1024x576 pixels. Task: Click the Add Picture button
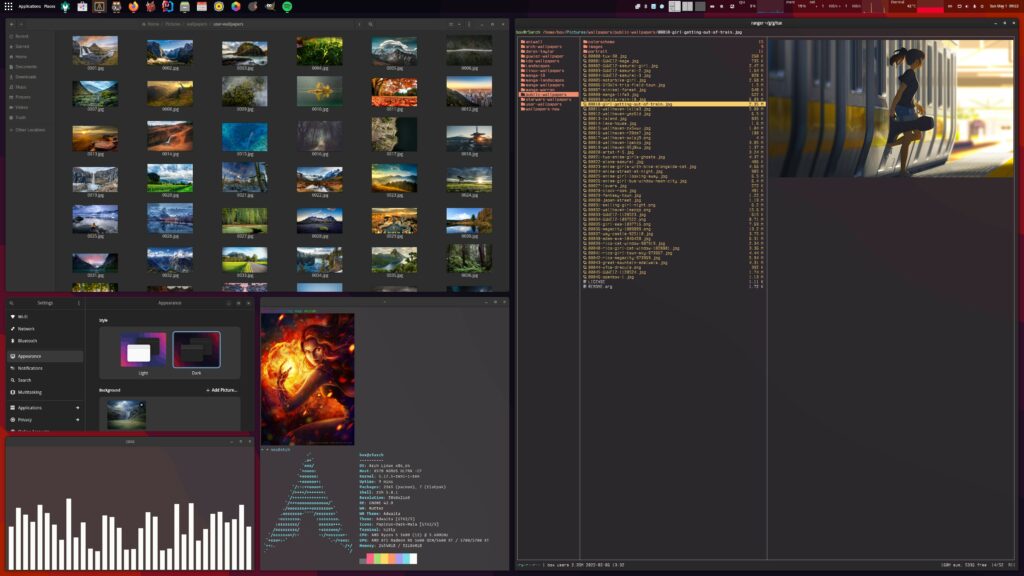point(222,390)
